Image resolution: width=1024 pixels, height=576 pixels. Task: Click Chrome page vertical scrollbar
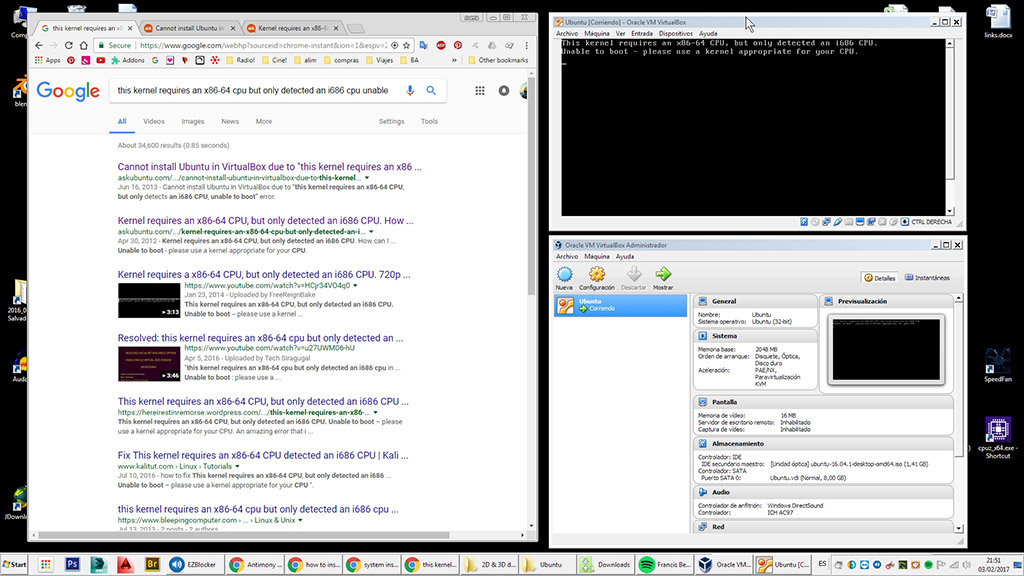pyautogui.click(x=531, y=189)
